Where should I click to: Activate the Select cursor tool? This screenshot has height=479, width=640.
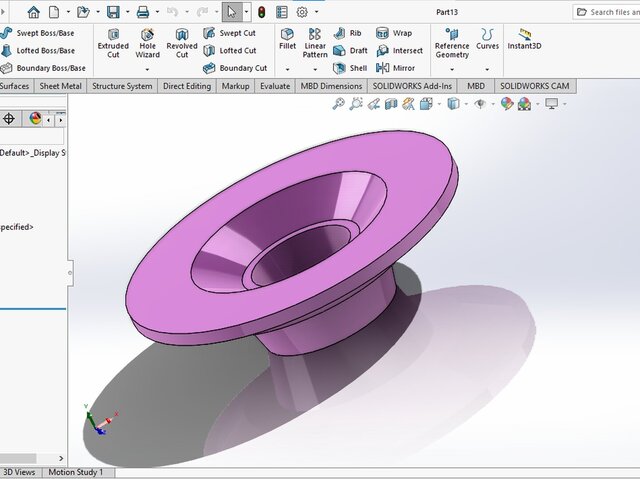coord(232,12)
